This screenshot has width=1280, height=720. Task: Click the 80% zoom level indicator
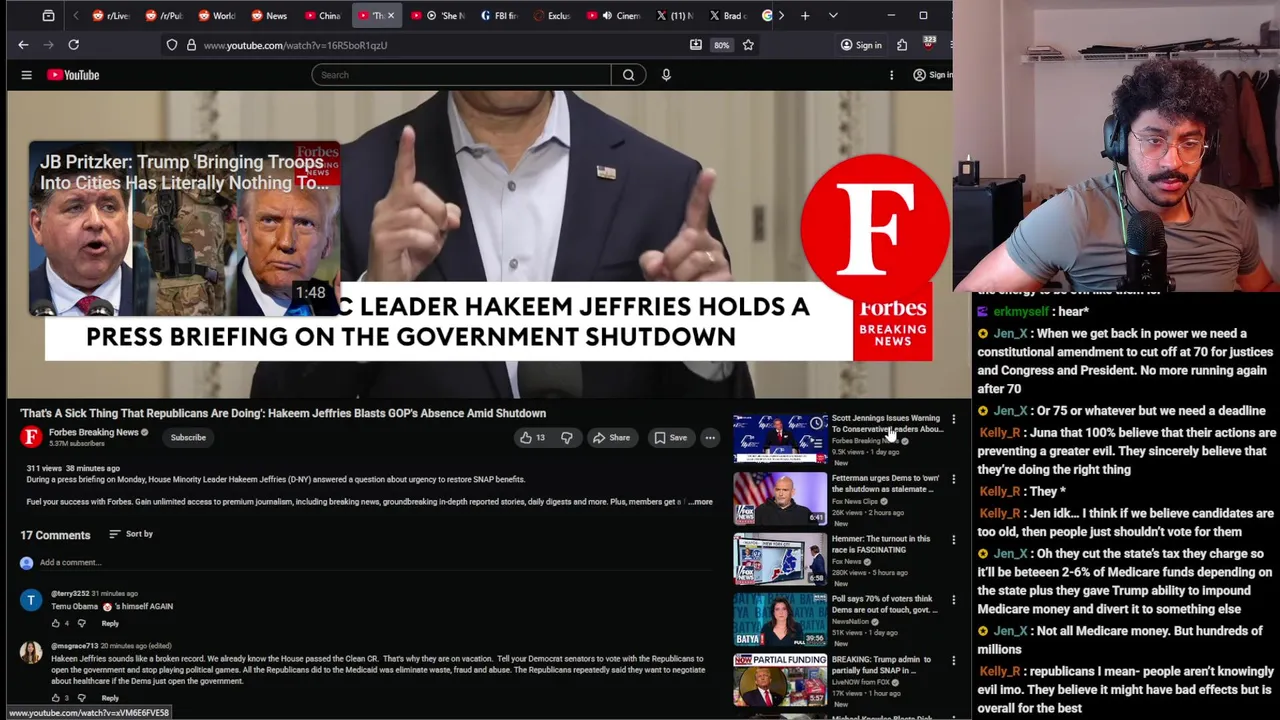tap(721, 45)
